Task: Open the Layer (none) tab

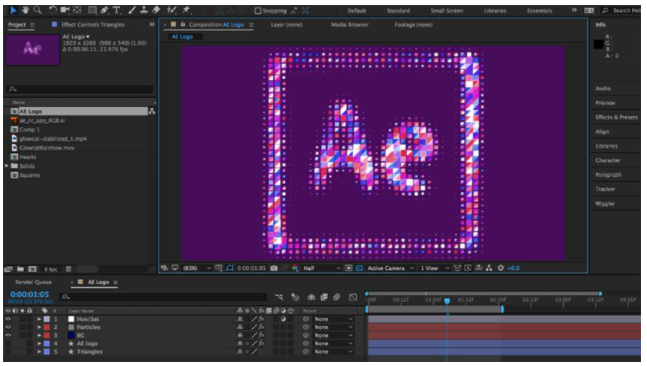Action: (286, 25)
